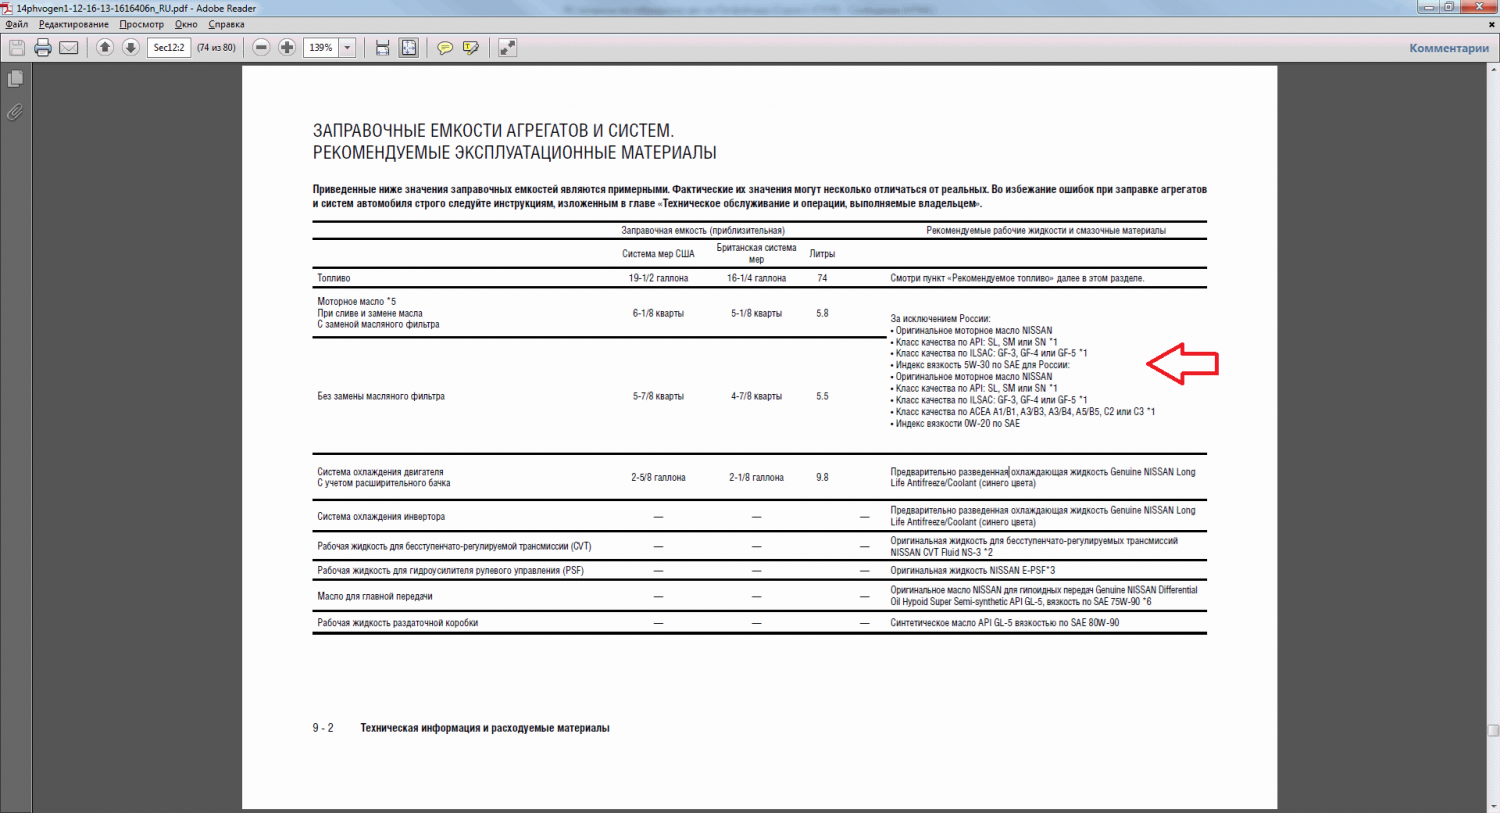The height and width of the screenshot is (813, 1500).
Task: Print the document using the printer icon
Action: (x=43, y=47)
